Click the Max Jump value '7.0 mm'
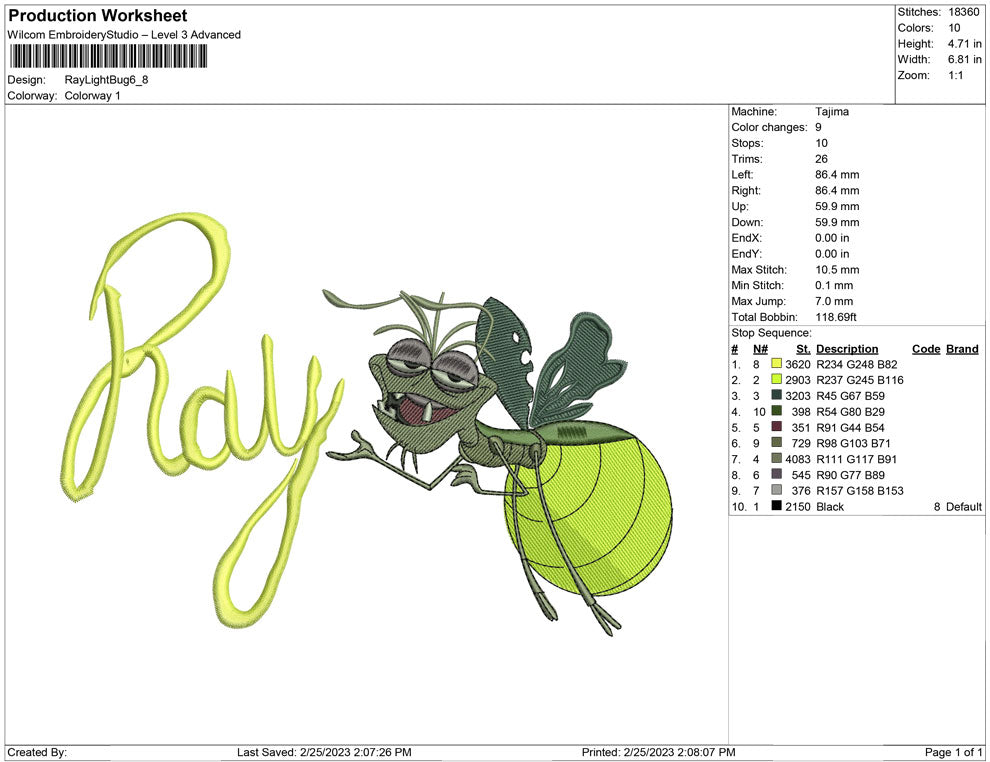This screenshot has height=762, width=990. (833, 301)
